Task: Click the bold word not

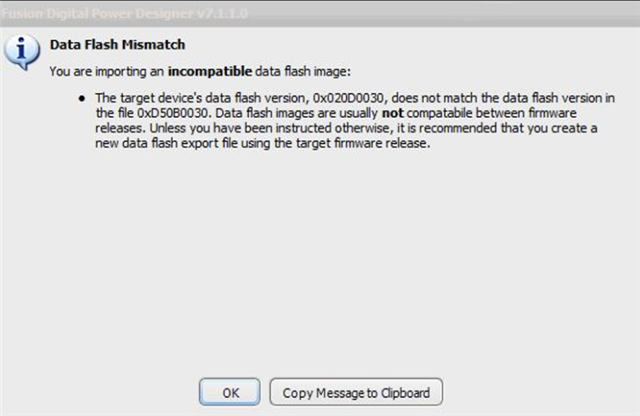Action: (x=392, y=113)
